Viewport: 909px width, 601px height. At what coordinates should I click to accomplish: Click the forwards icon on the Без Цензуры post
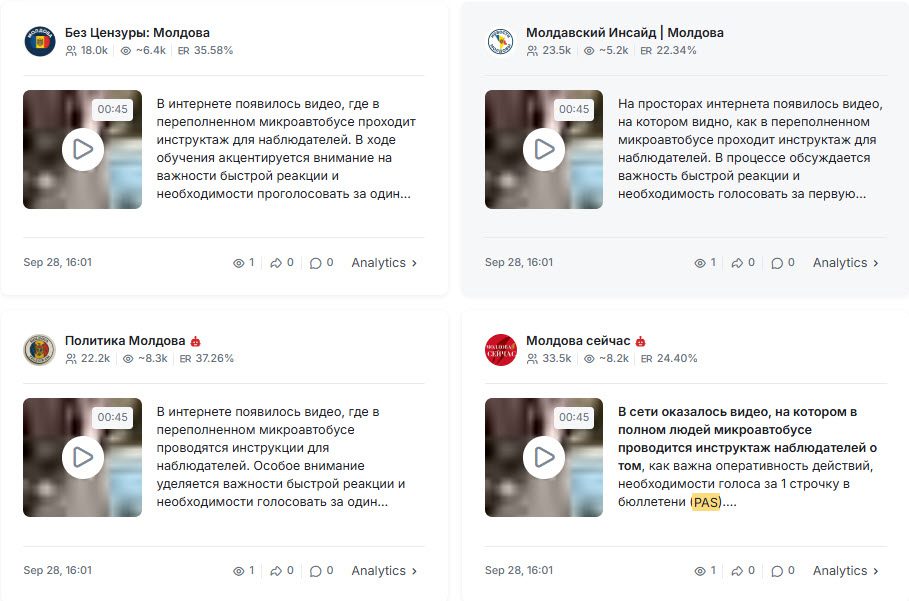point(276,263)
